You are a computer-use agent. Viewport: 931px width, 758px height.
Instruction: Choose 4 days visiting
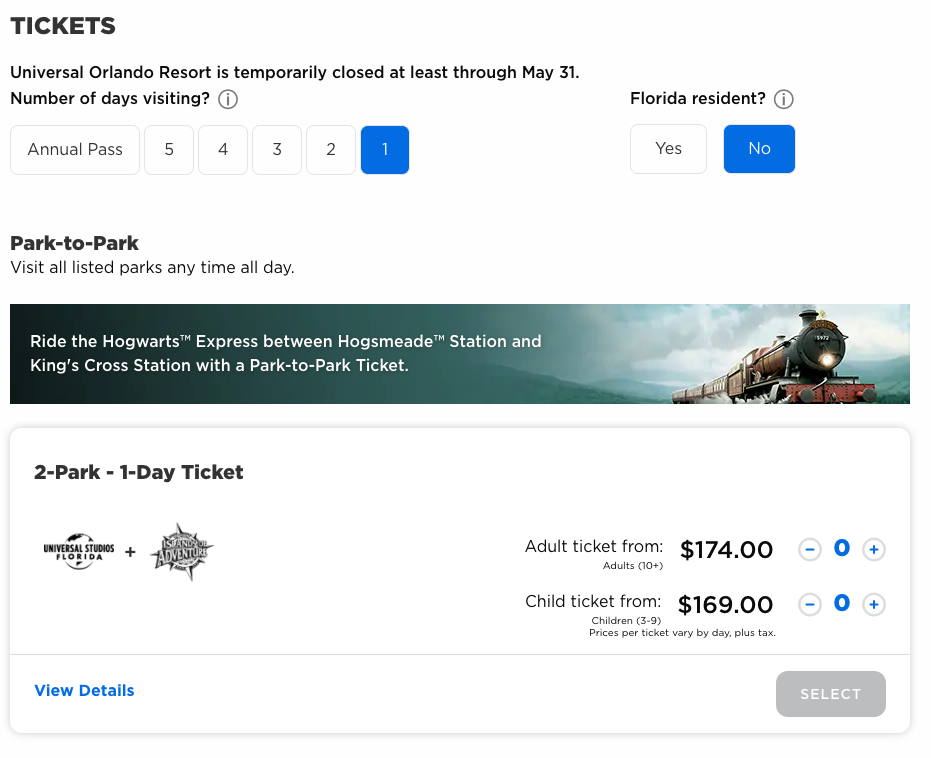pos(223,150)
